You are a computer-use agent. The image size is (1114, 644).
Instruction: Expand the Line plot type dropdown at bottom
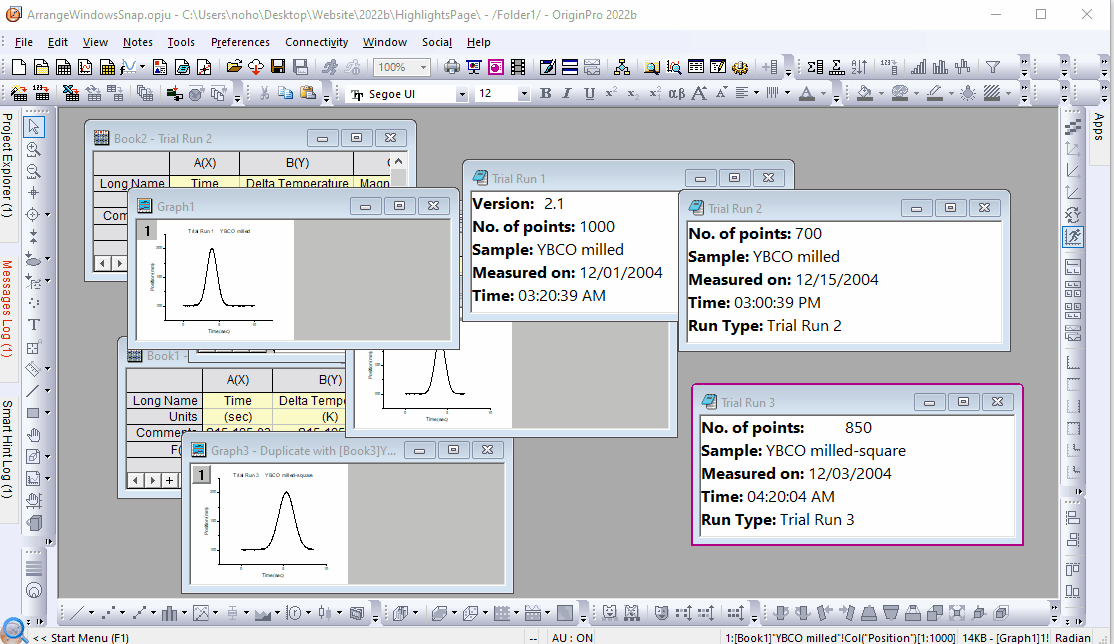(x=91, y=613)
